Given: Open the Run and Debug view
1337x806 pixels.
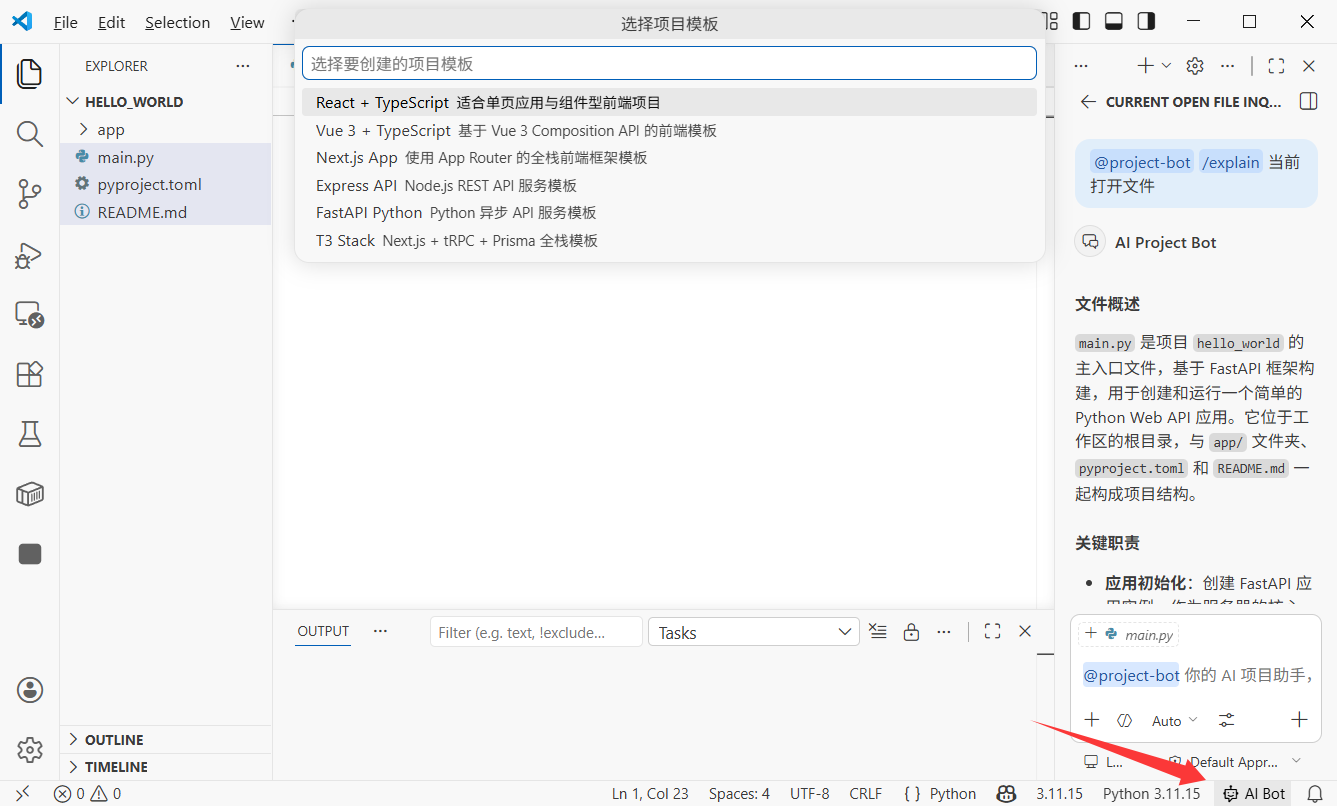Looking at the screenshot, I should point(29,255).
